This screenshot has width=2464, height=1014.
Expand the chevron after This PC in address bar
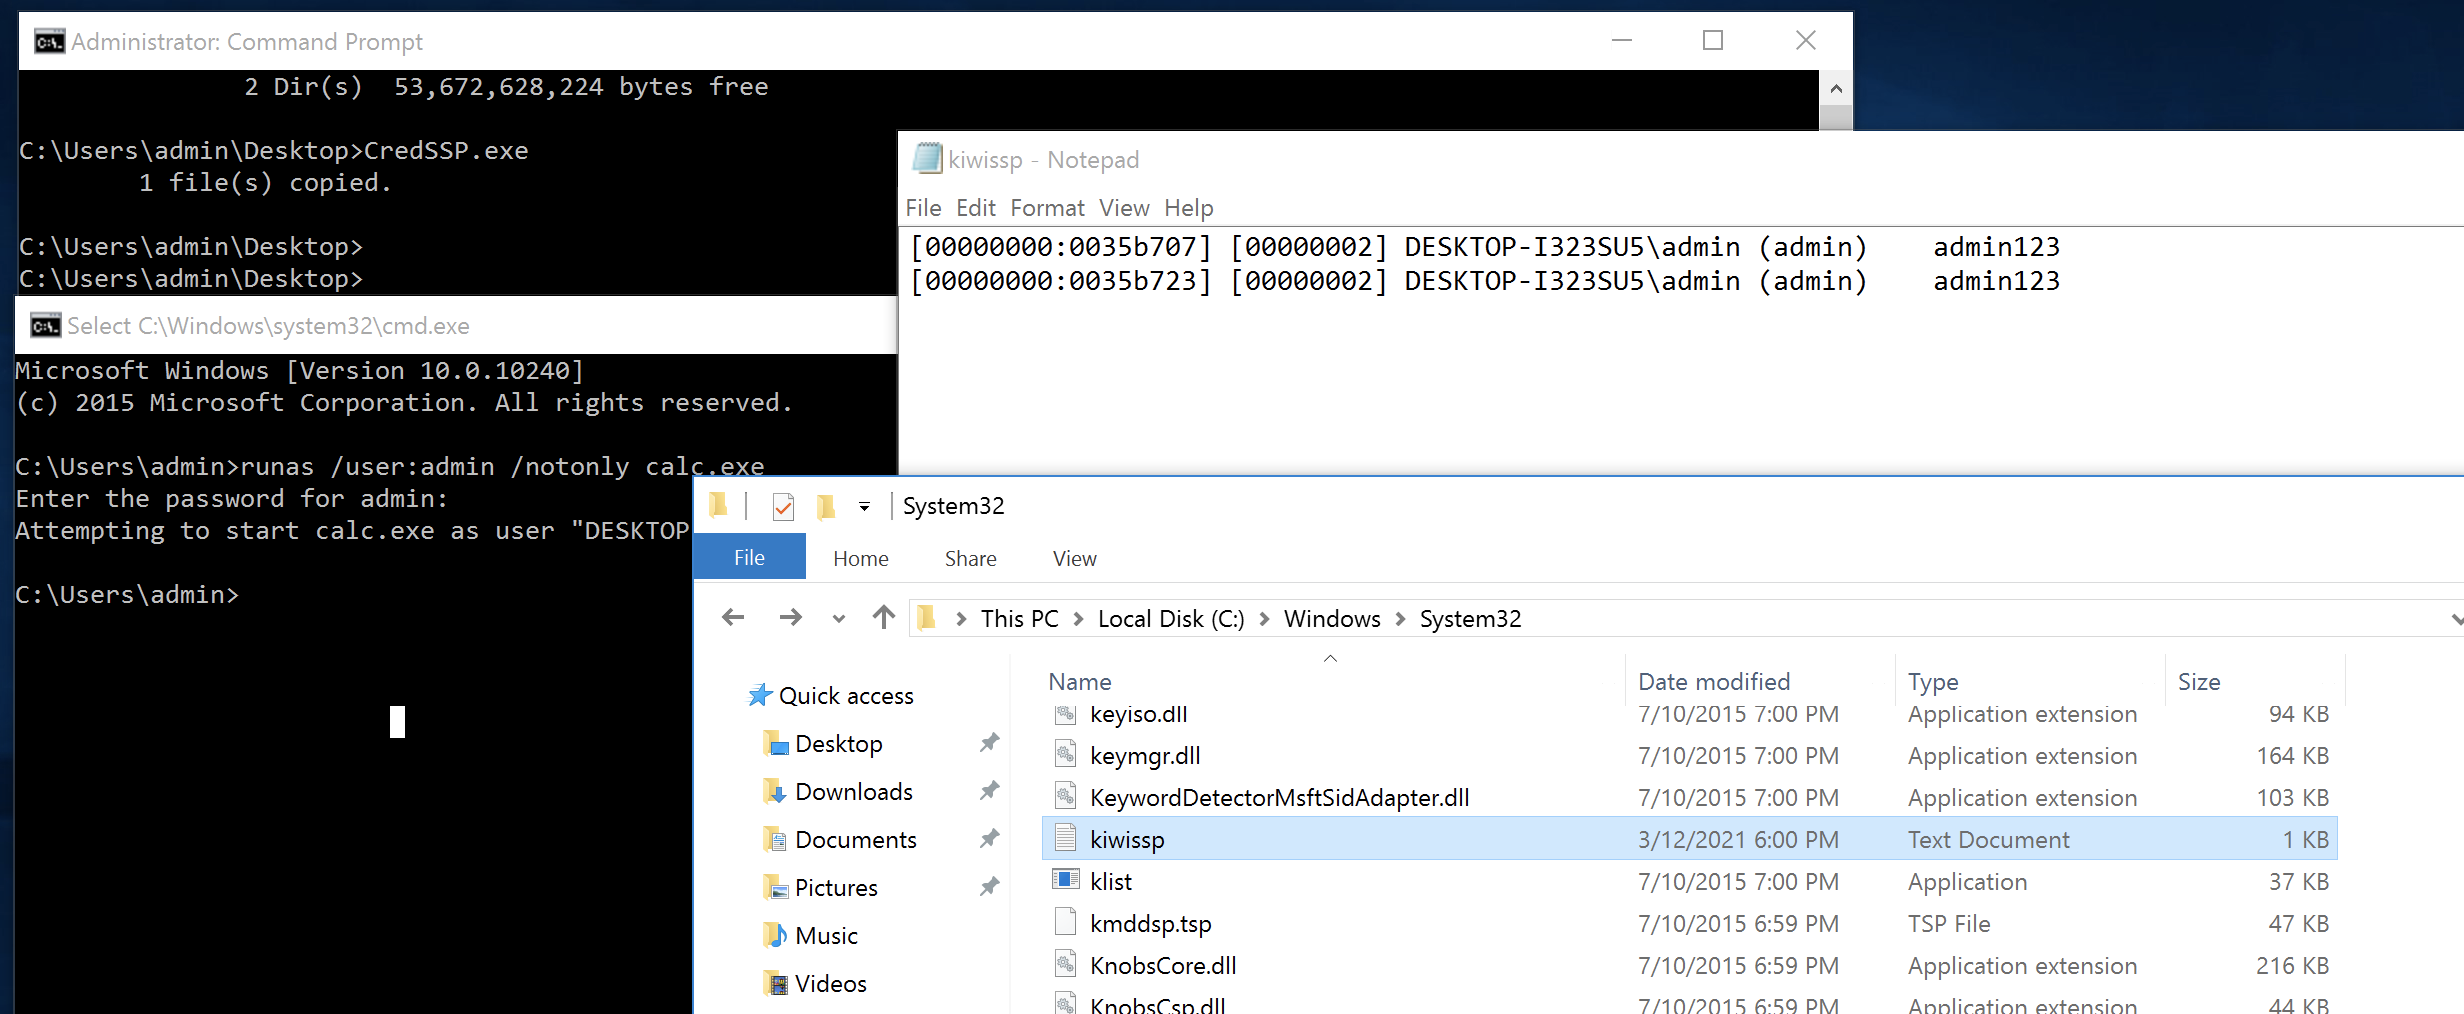[x=1078, y=619]
